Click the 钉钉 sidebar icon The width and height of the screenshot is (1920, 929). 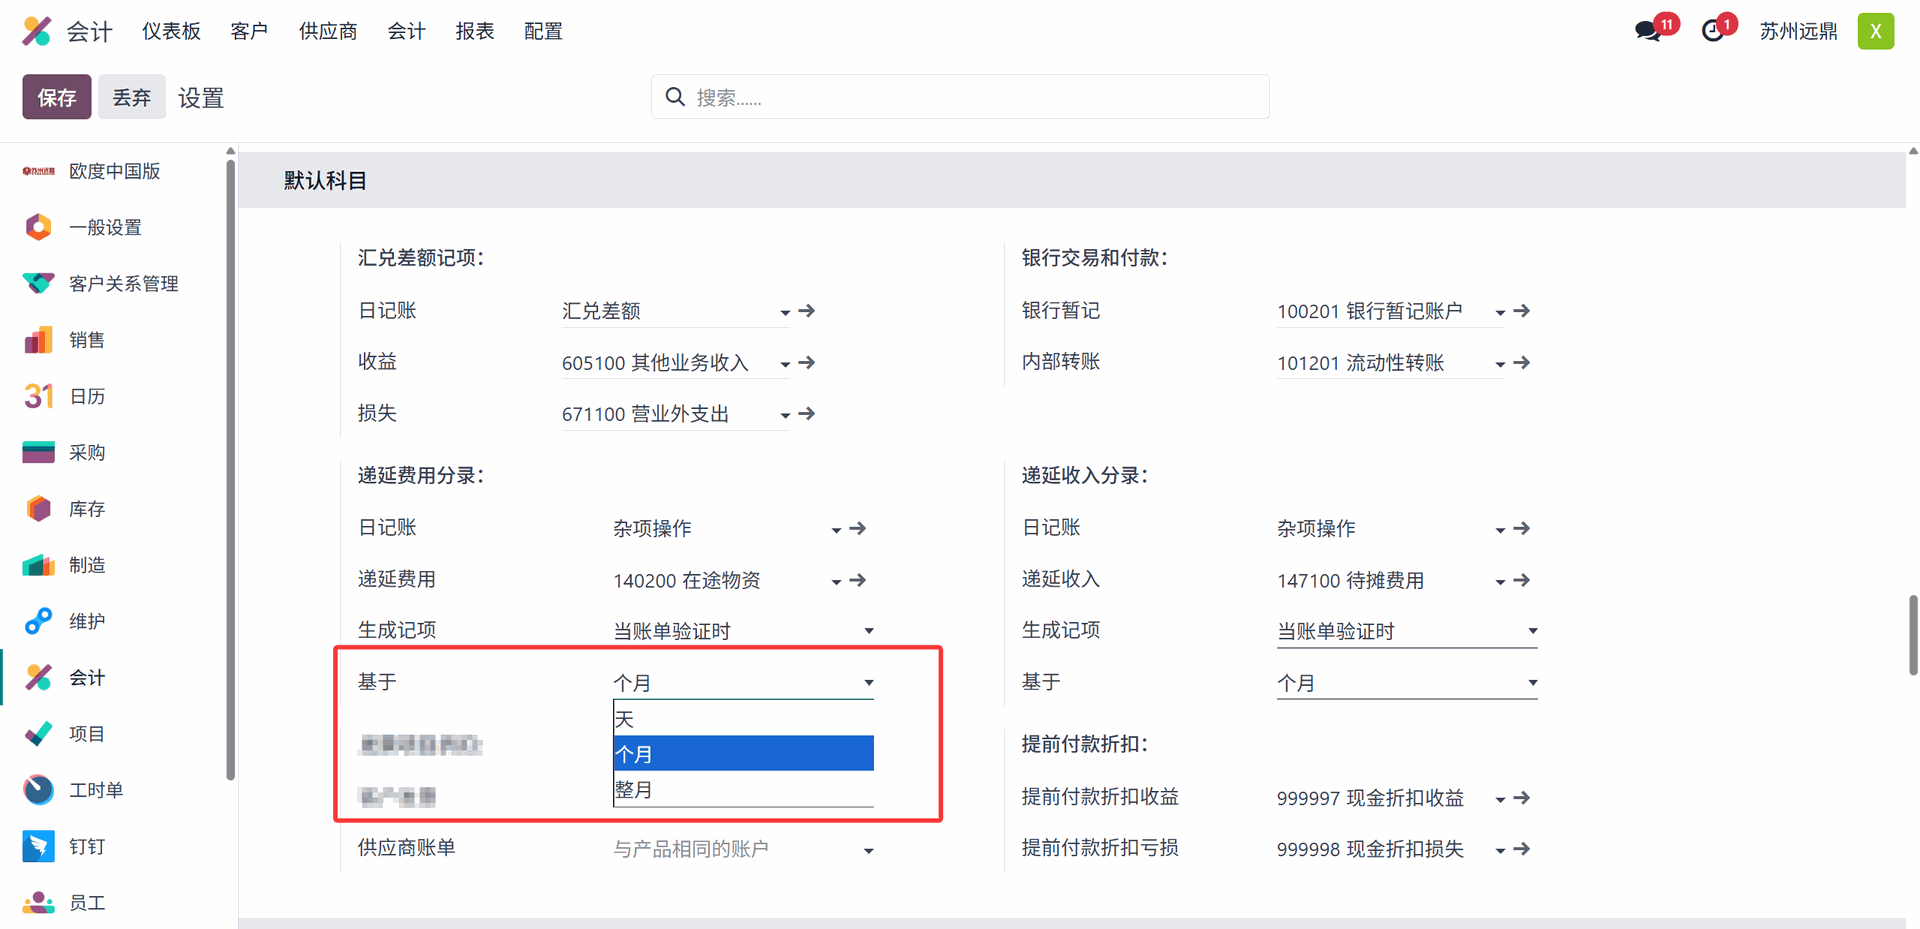point(38,846)
